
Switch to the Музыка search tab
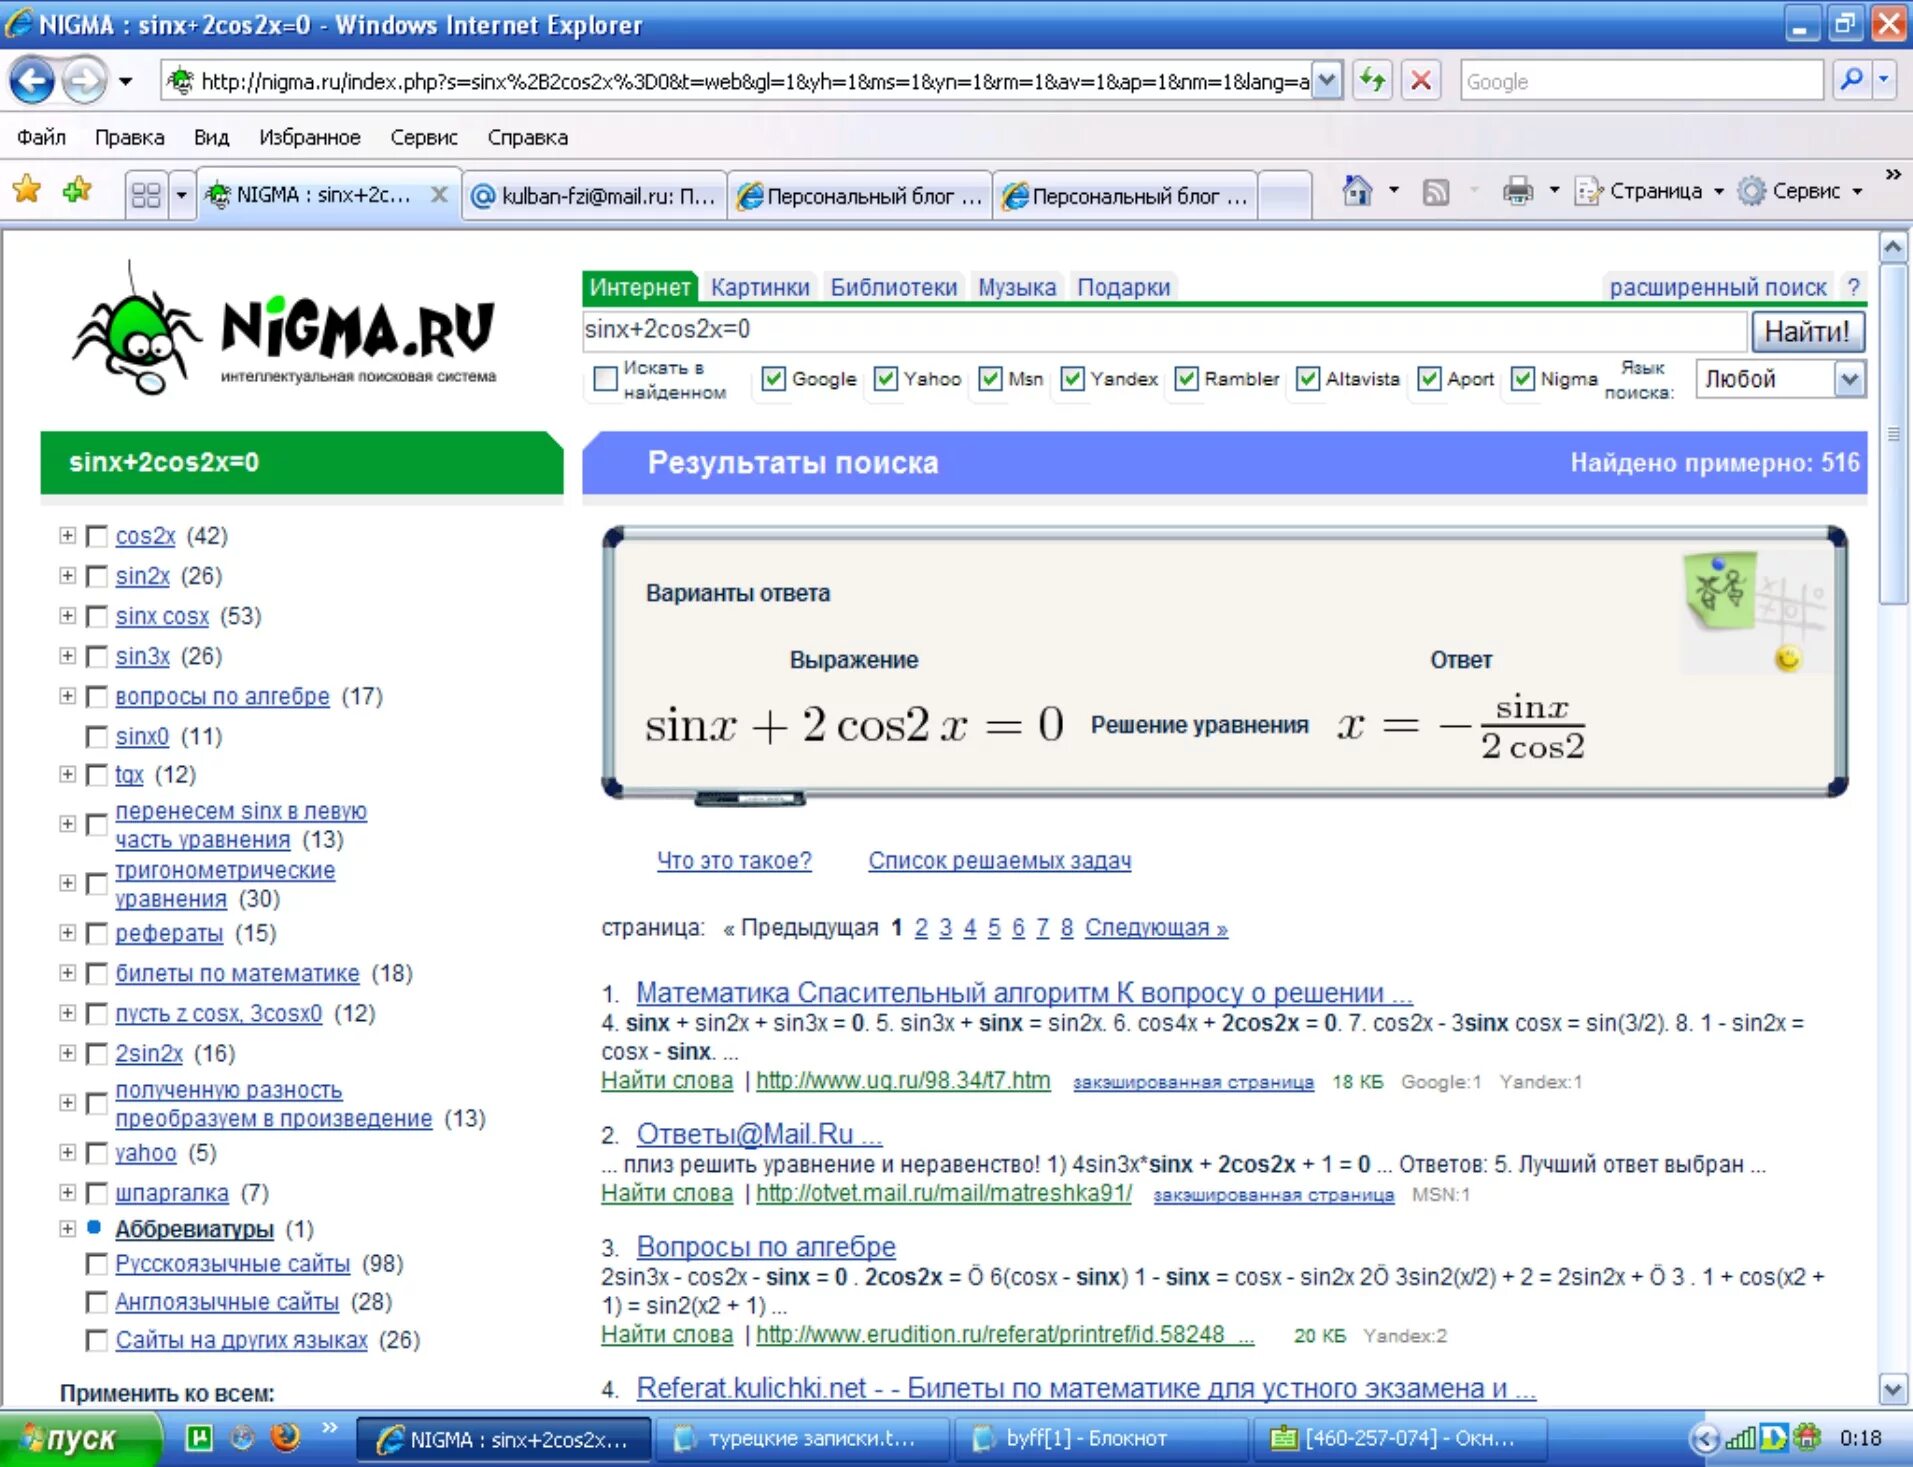coord(1017,287)
